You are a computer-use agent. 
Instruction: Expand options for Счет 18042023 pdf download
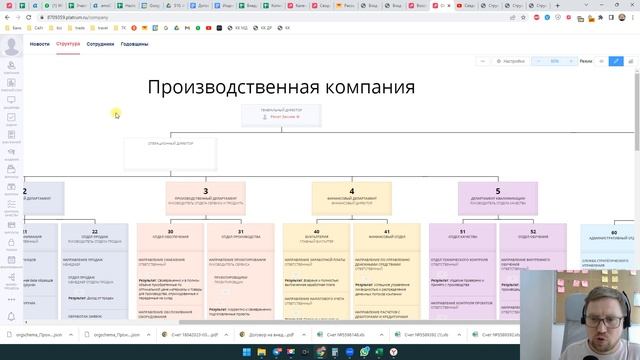[226, 335]
